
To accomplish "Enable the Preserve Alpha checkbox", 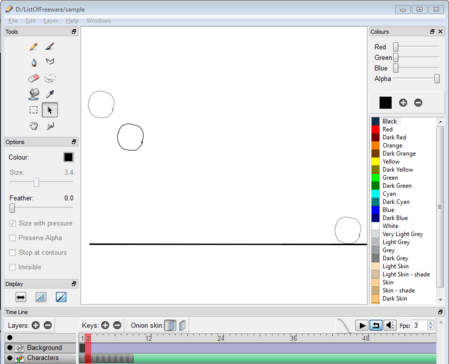I will point(12,238).
